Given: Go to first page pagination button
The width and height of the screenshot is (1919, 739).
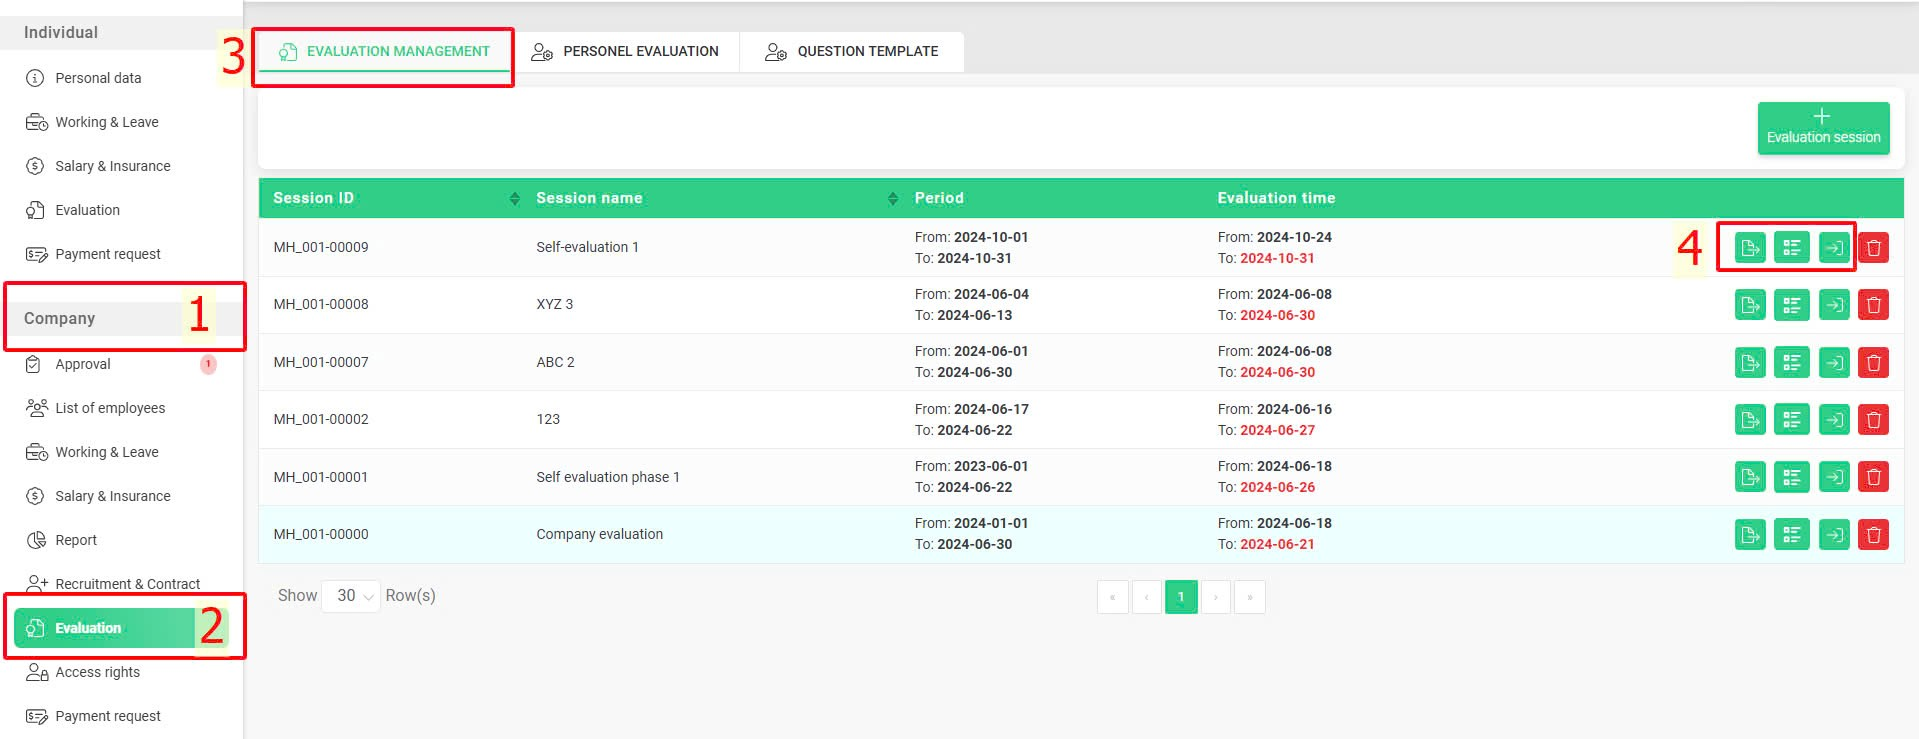Looking at the screenshot, I should (x=1112, y=597).
